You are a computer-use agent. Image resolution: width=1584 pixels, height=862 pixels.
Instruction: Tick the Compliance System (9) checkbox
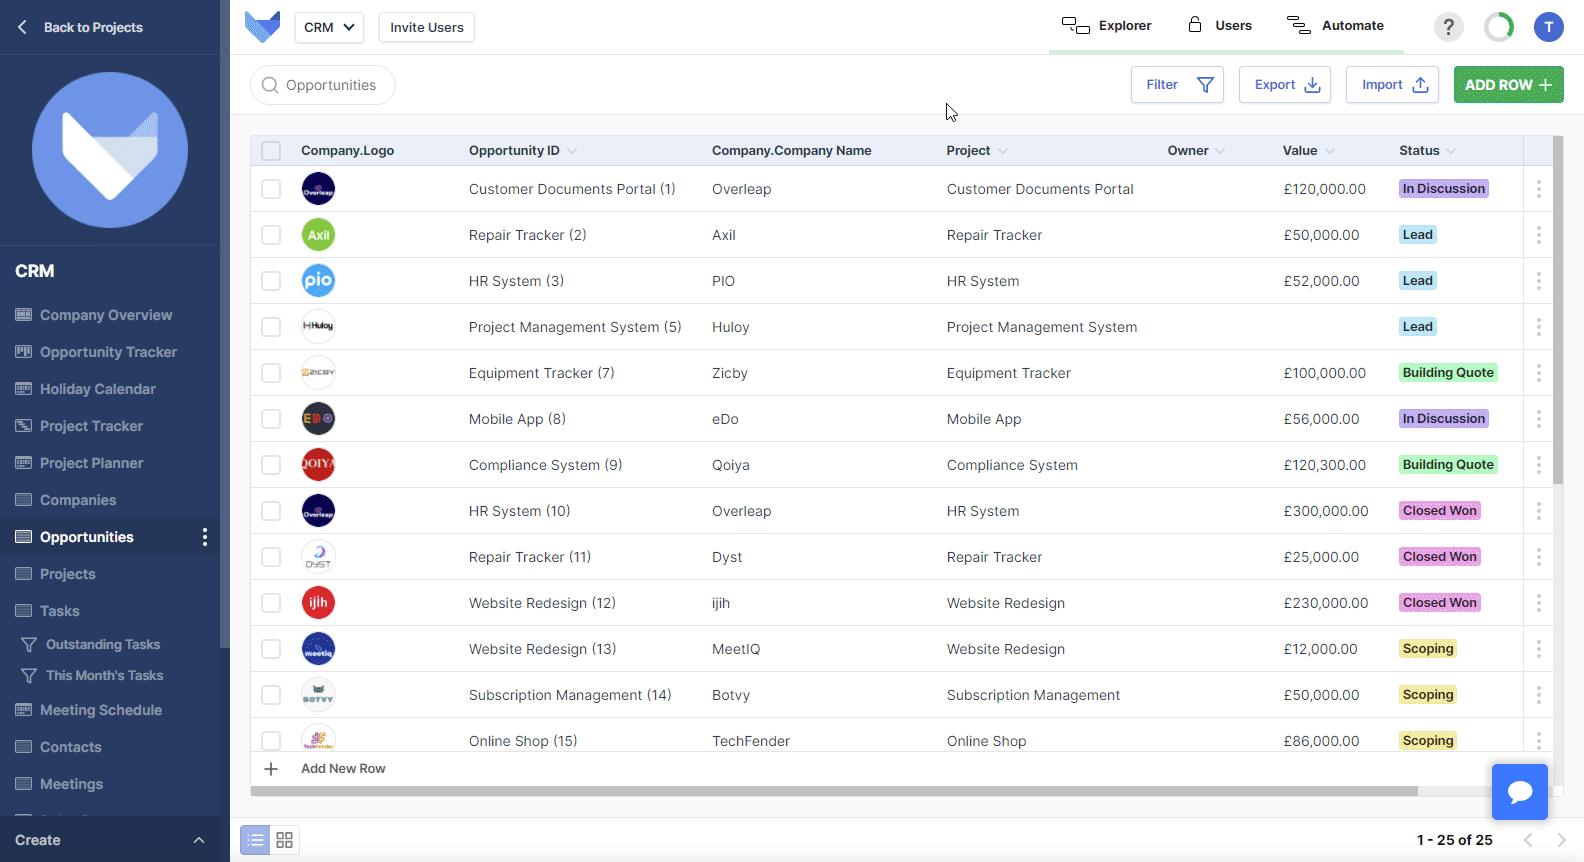(271, 465)
